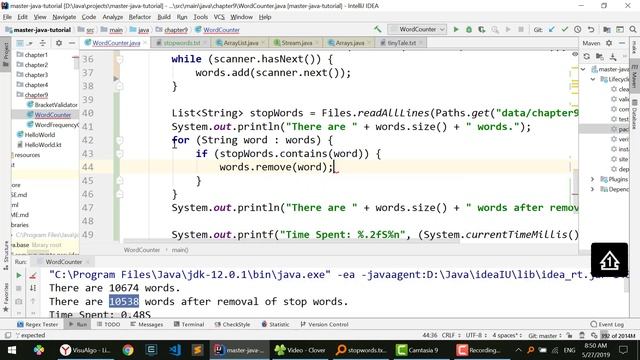Click the Project panel vertical scrollbar
The height and width of the screenshot is (360, 640).
point(76,63)
